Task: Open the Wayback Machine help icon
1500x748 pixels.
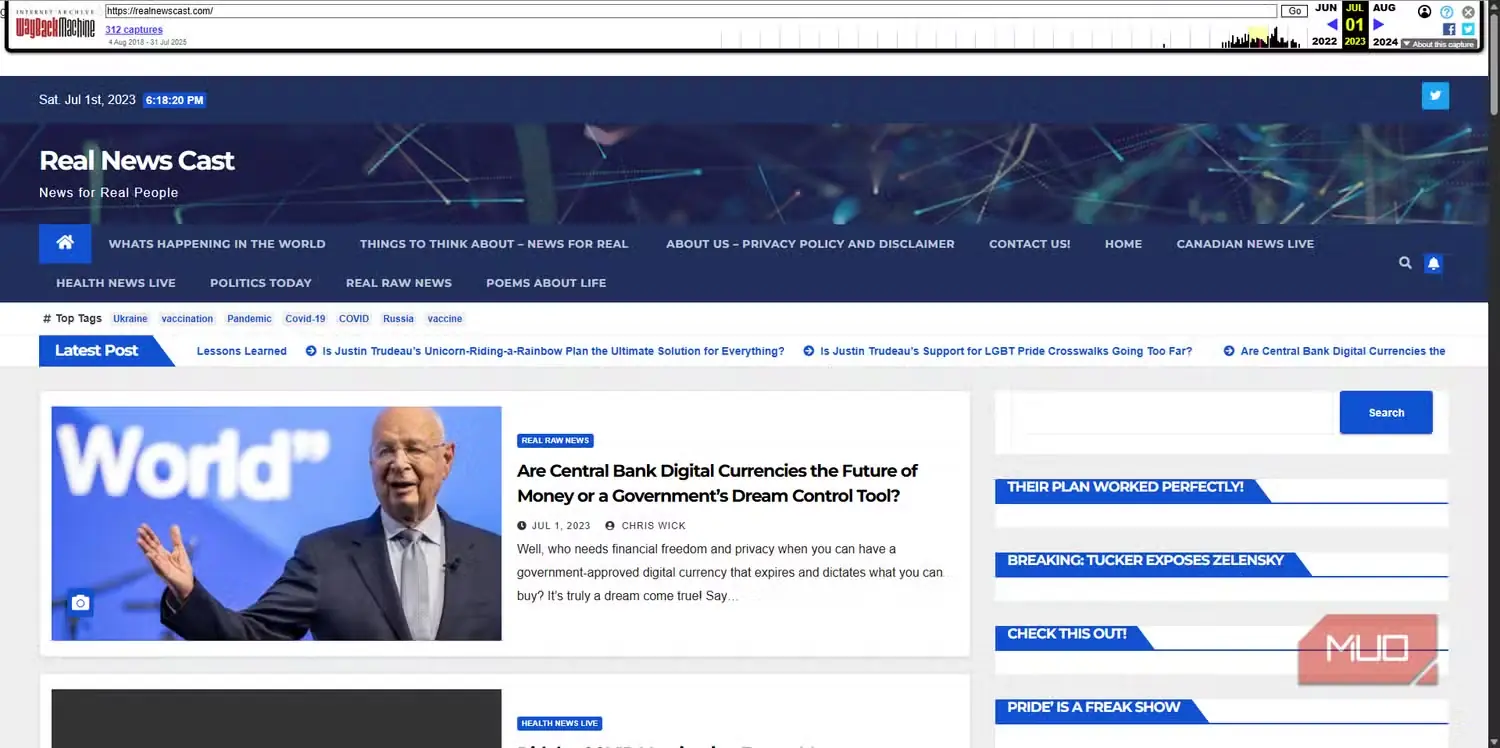Action: click(x=1447, y=12)
